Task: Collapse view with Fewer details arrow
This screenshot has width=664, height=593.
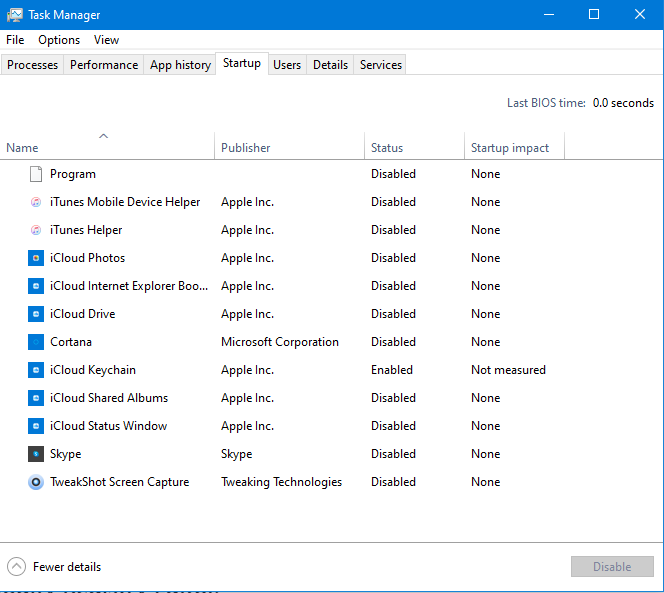Action: (x=17, y=566)
